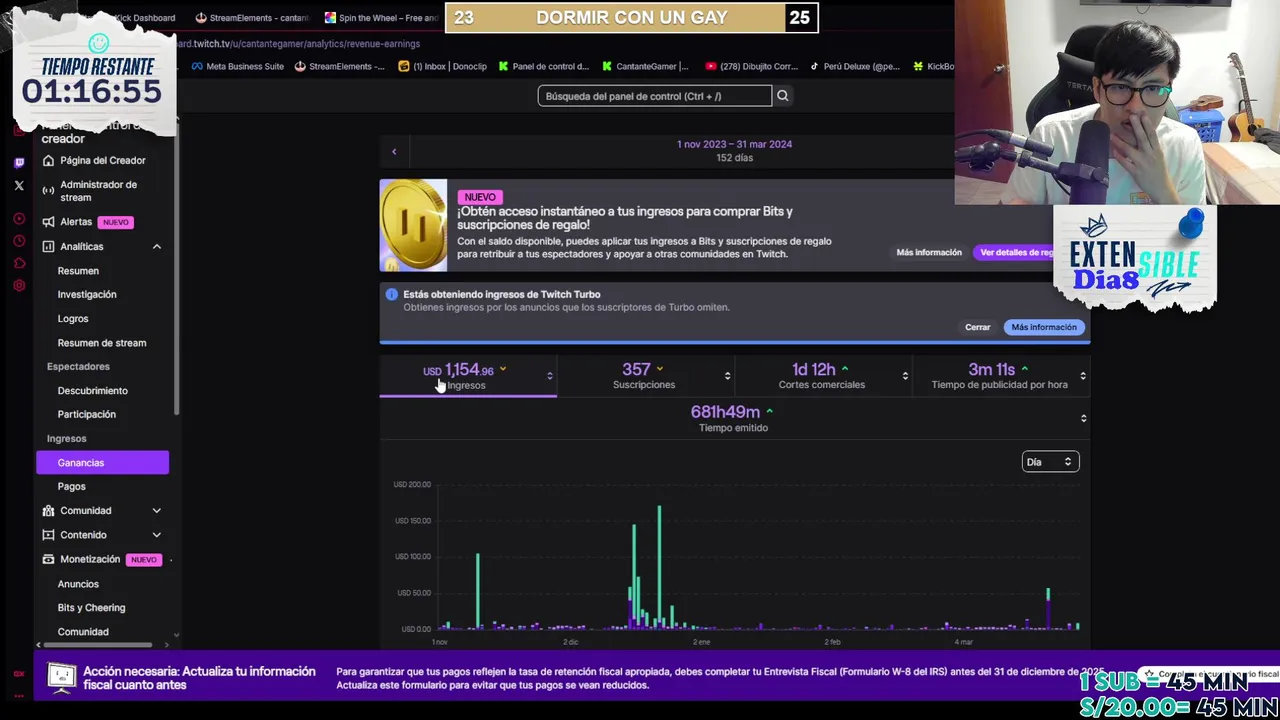Open the Día granularity dropdown
1280x720 pixels.
pyautogui.click(x=1050, y=462)
